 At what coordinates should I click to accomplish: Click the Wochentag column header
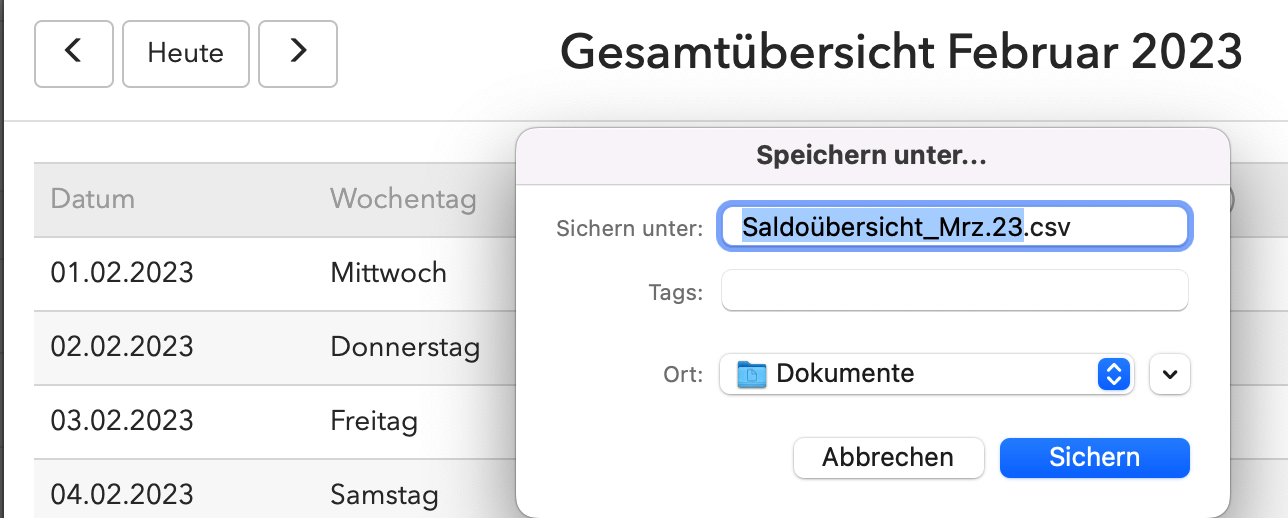403,198
